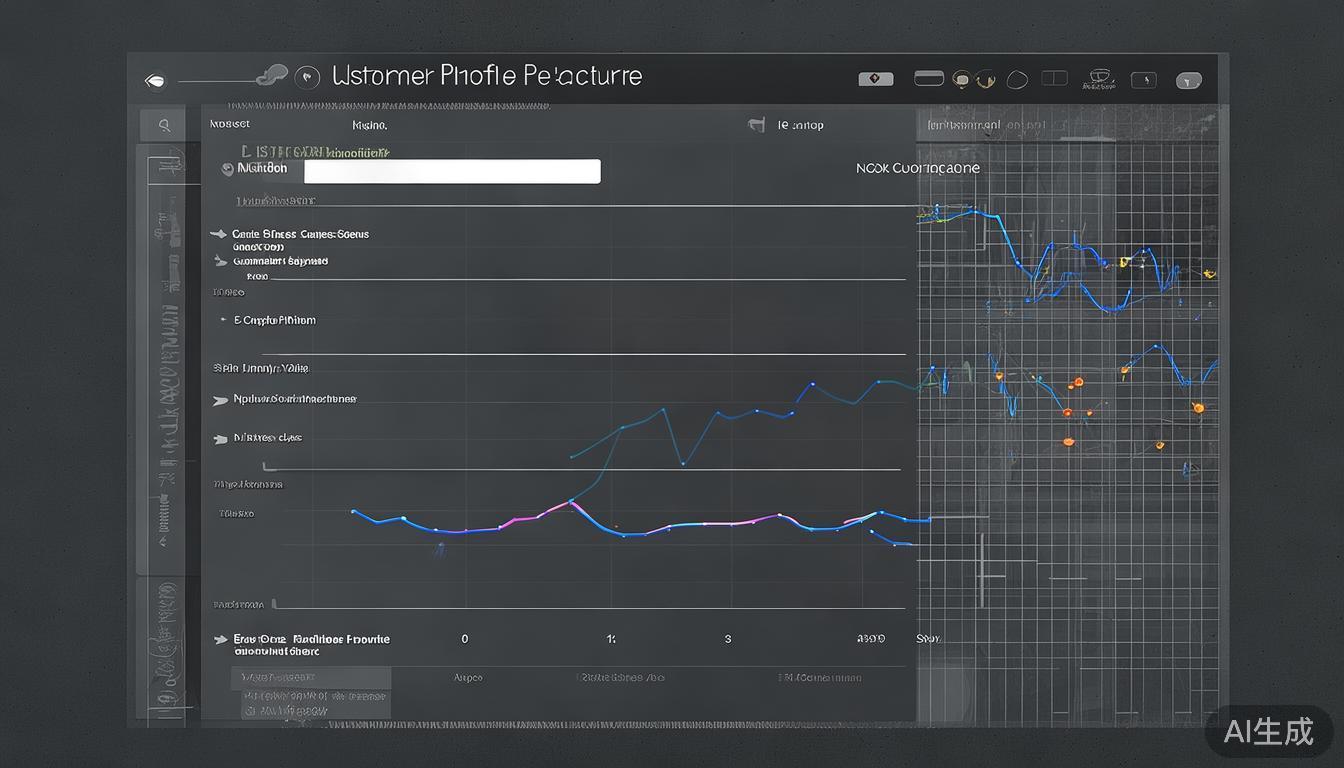Click the cloud-shaped icon in the title bar

tap(272, 74)
